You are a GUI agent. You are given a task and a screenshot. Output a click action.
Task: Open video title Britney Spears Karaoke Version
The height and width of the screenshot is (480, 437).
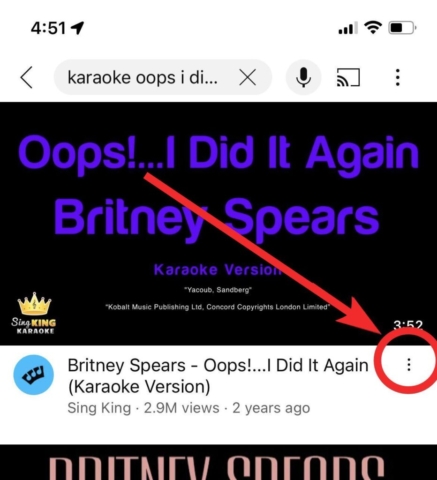tap(218, 376)
